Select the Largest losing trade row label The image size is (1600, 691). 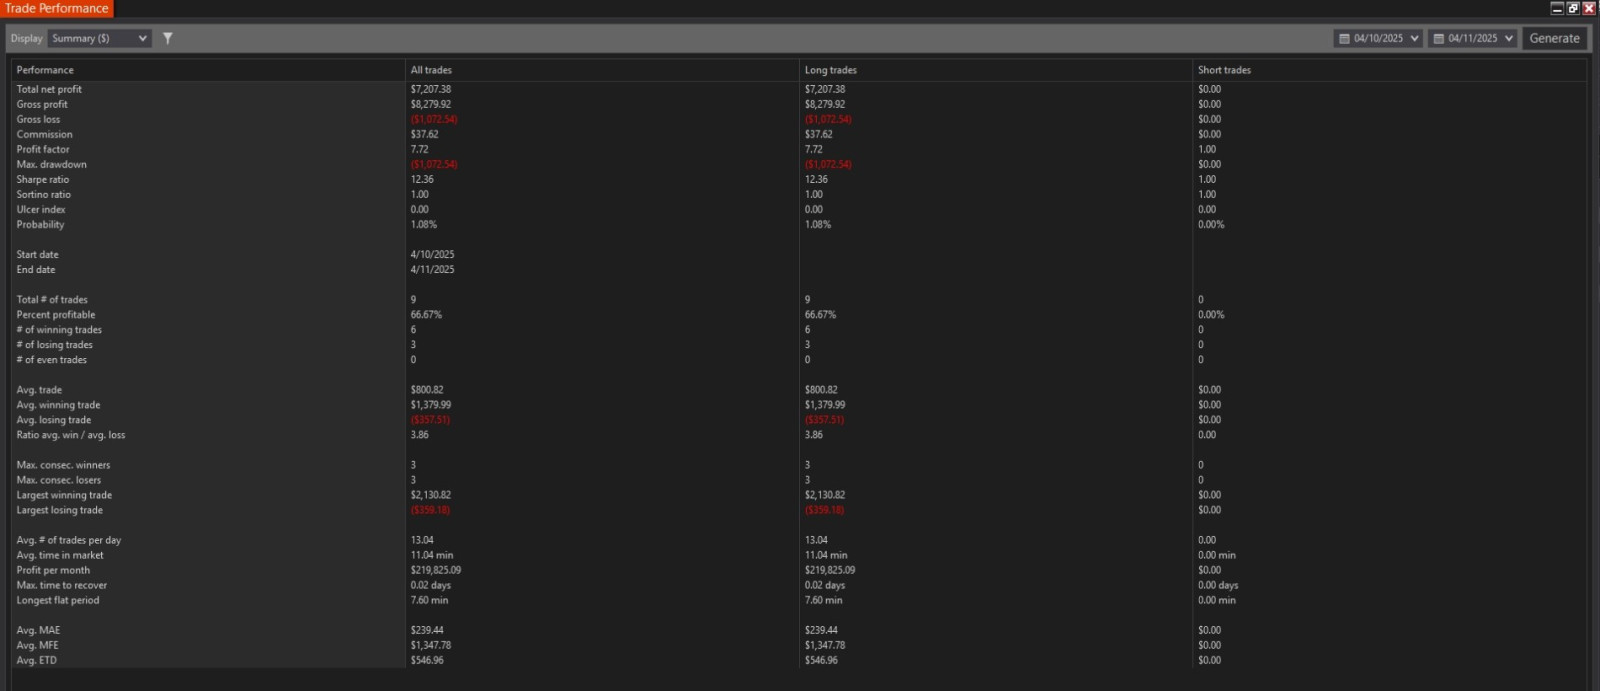(x=59, y=509)
